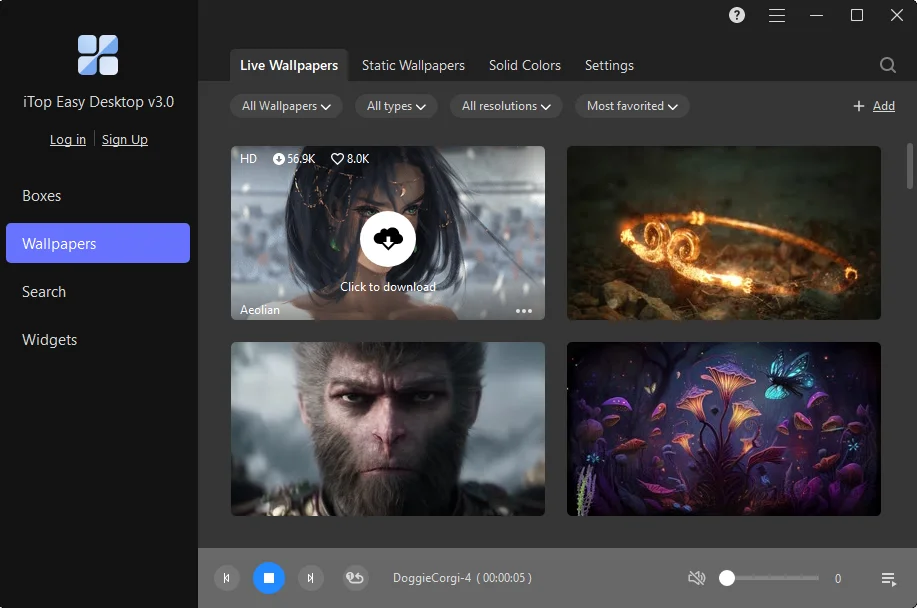Unmute the wallpaper sound speaker icon
This screenshot has width=917, height=608.
tap(697, 578)
